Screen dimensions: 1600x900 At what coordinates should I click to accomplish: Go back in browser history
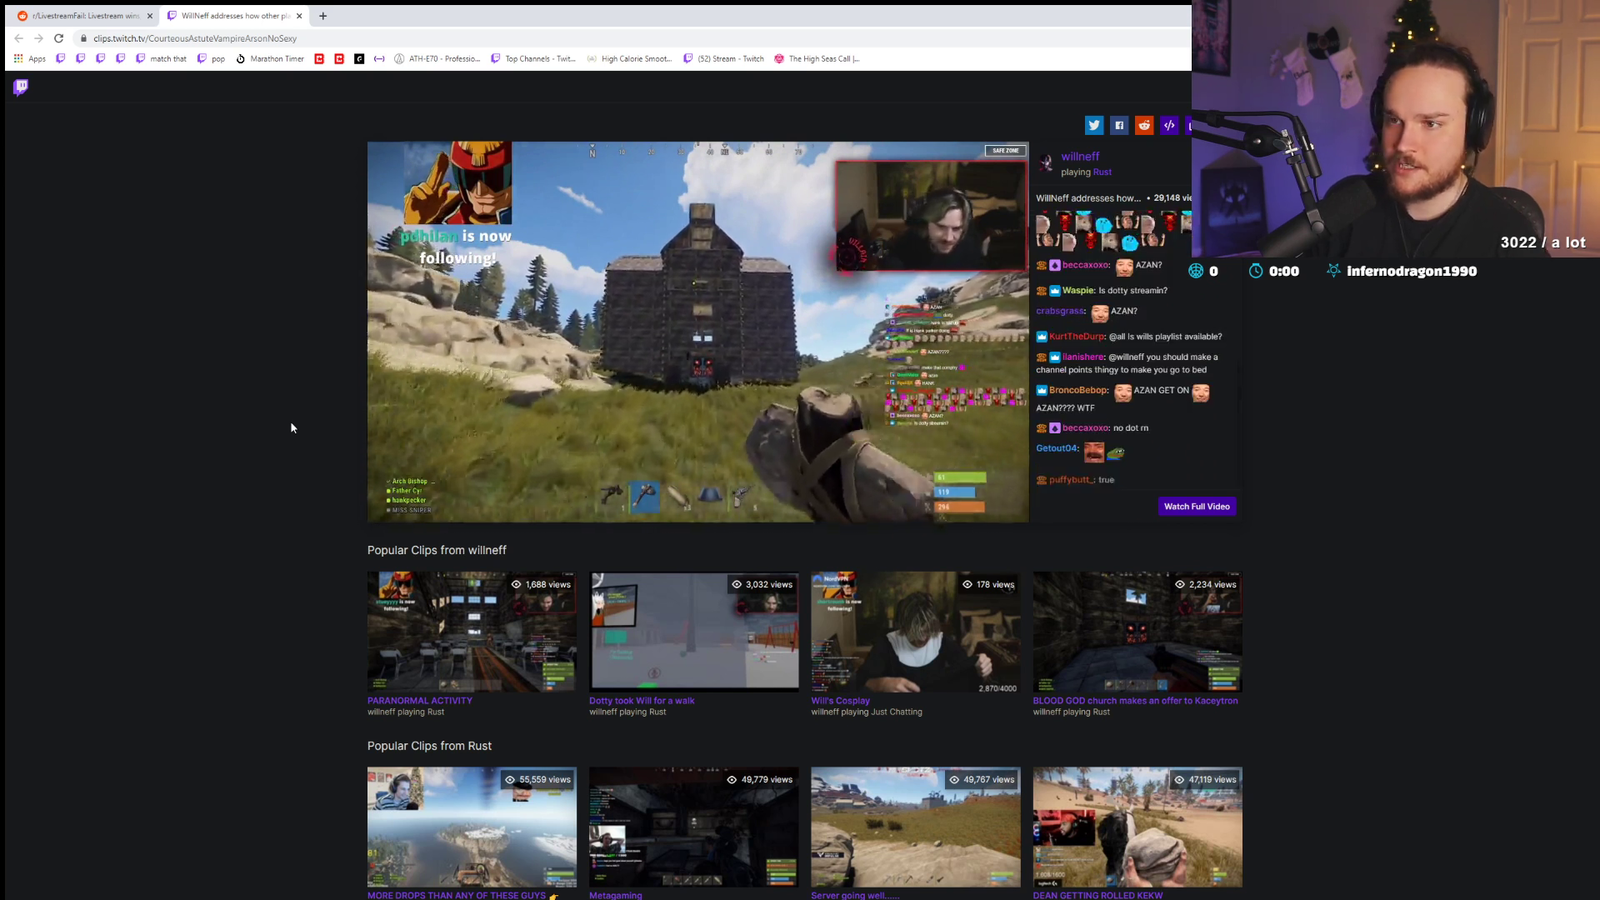(18, 38)
